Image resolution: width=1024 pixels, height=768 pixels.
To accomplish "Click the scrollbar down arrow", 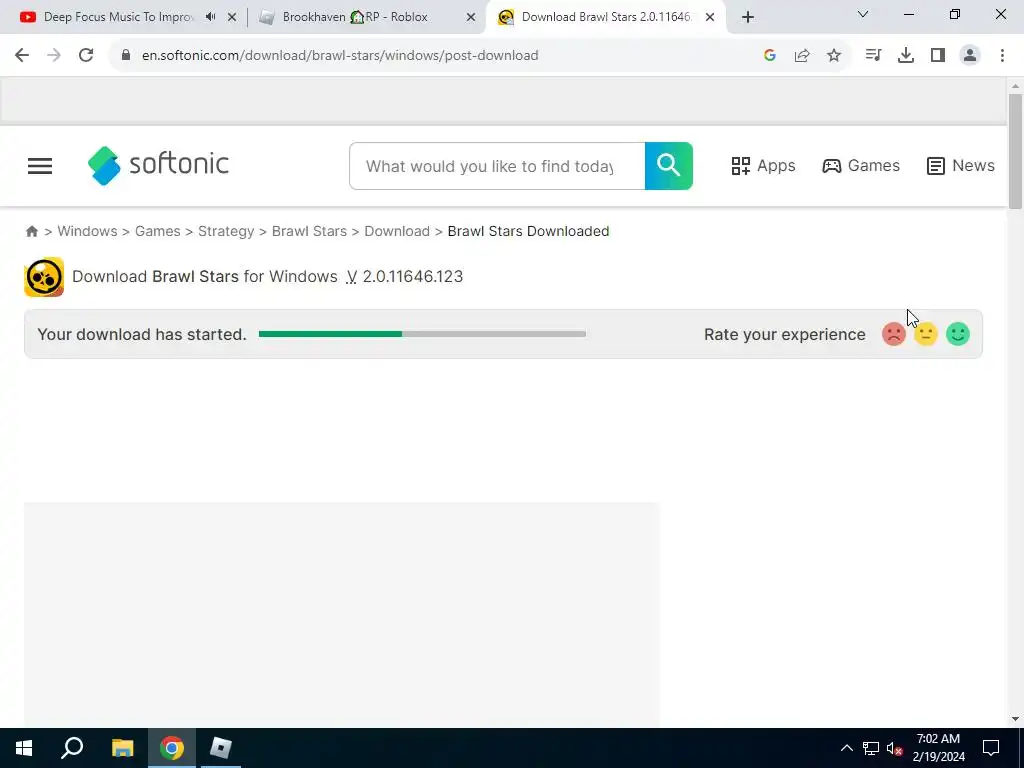I will click(x=1015, y=719).
